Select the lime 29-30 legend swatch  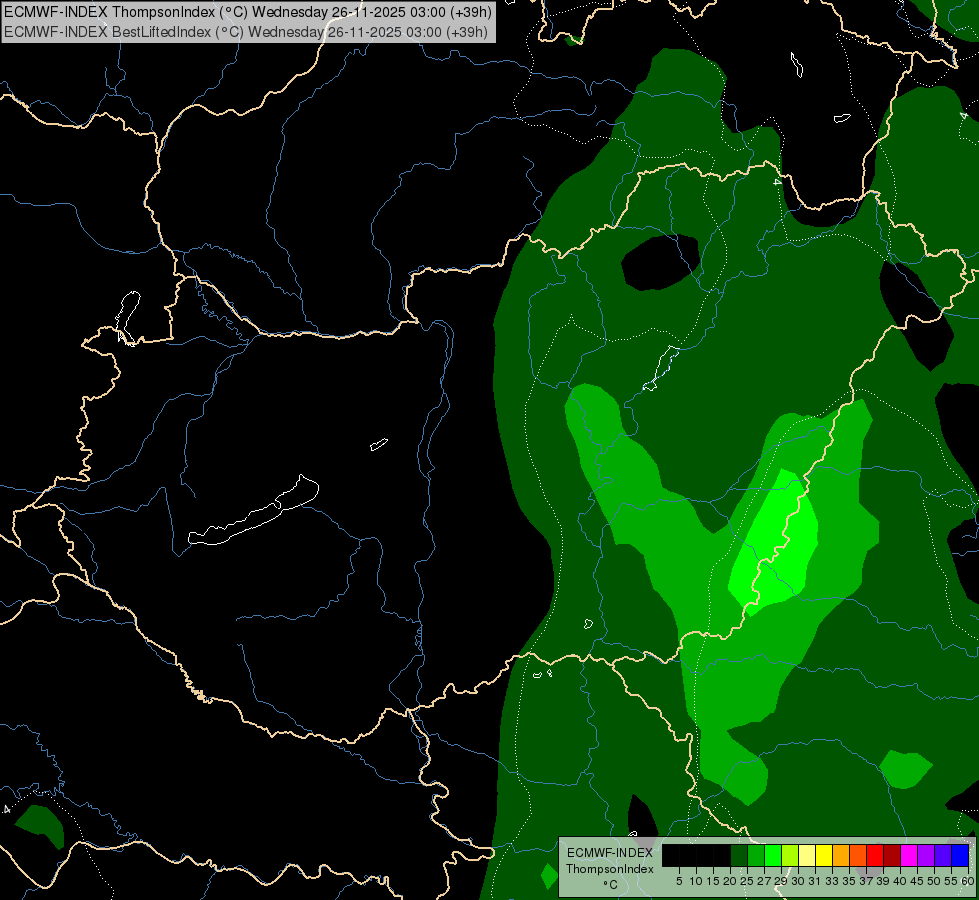pyautogui.click(x=790, y=855)
